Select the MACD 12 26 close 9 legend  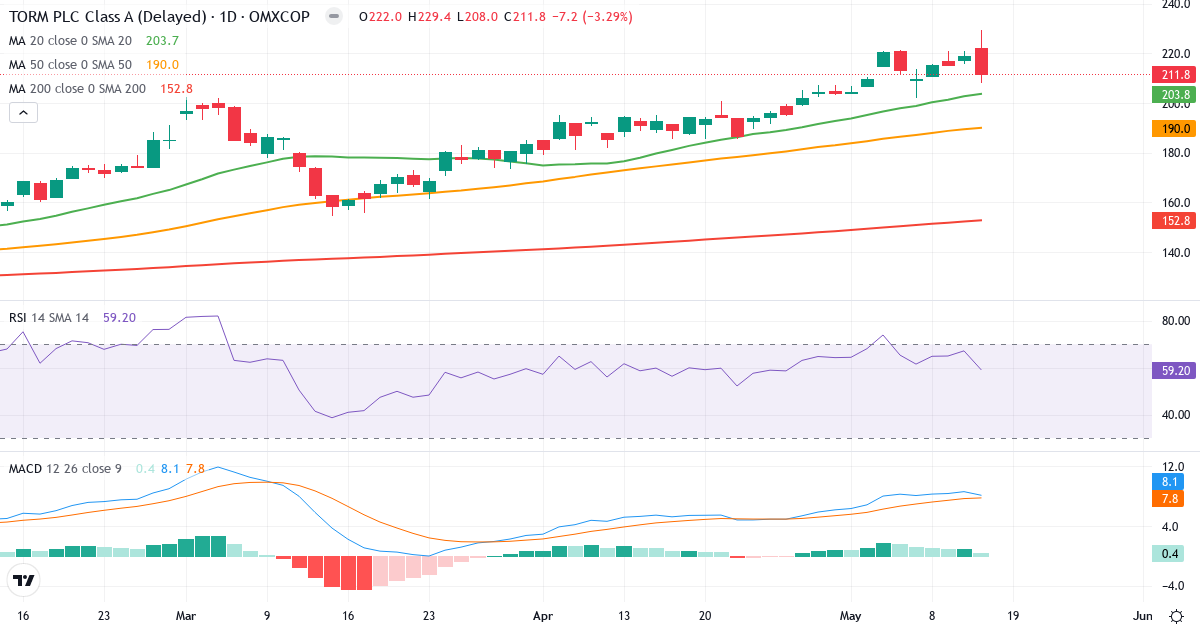pos(66,468)
